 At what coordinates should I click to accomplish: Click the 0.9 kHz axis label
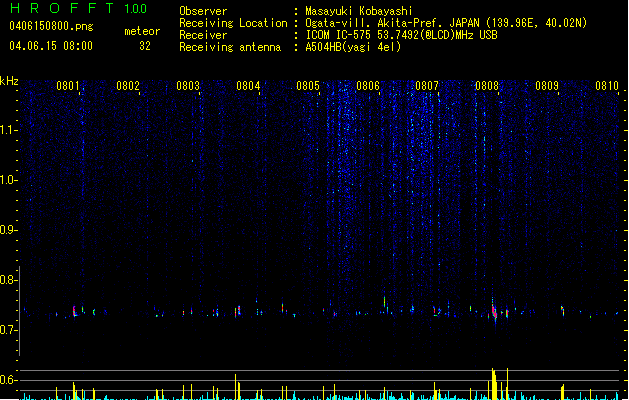[x=9, y=230]
